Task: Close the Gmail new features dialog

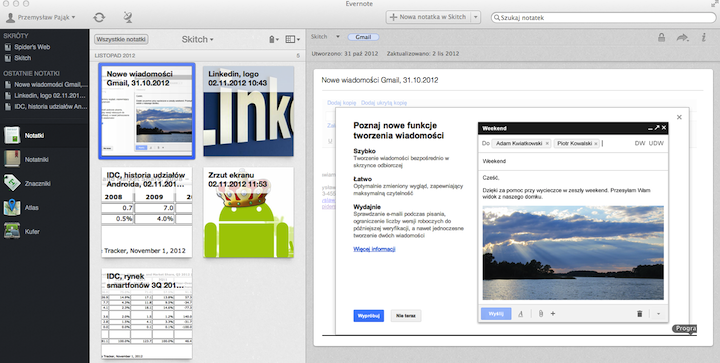Action: coord(679,117)
